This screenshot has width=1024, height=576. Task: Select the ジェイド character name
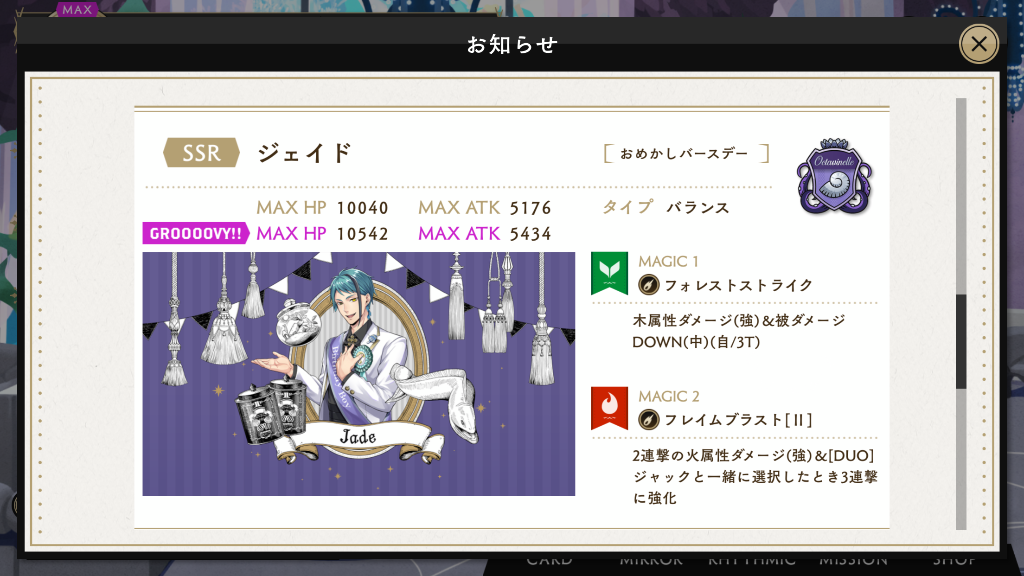(x=304, y=153)
